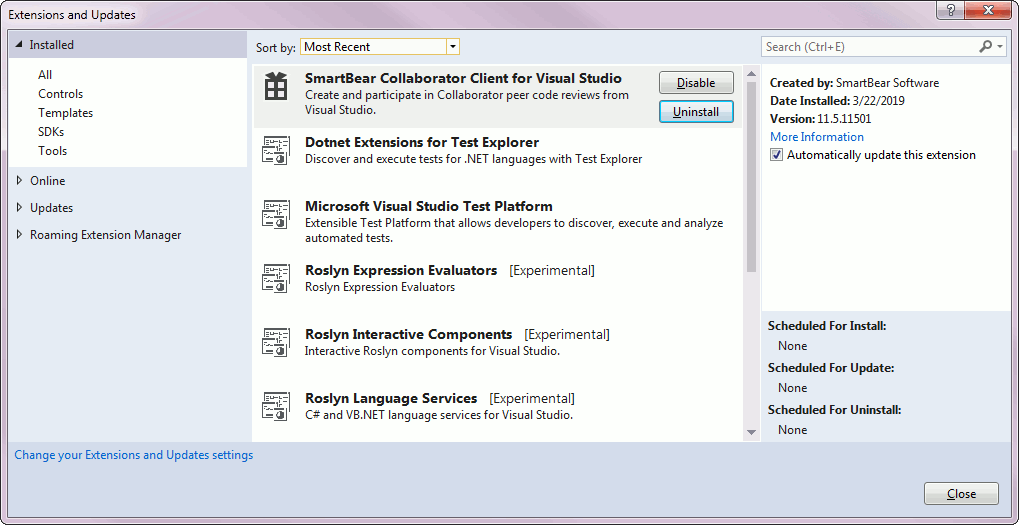Disable the SmartBear Collaborator extension
Viewport: 1019px width, 525px height.
[x=696, y=83]
